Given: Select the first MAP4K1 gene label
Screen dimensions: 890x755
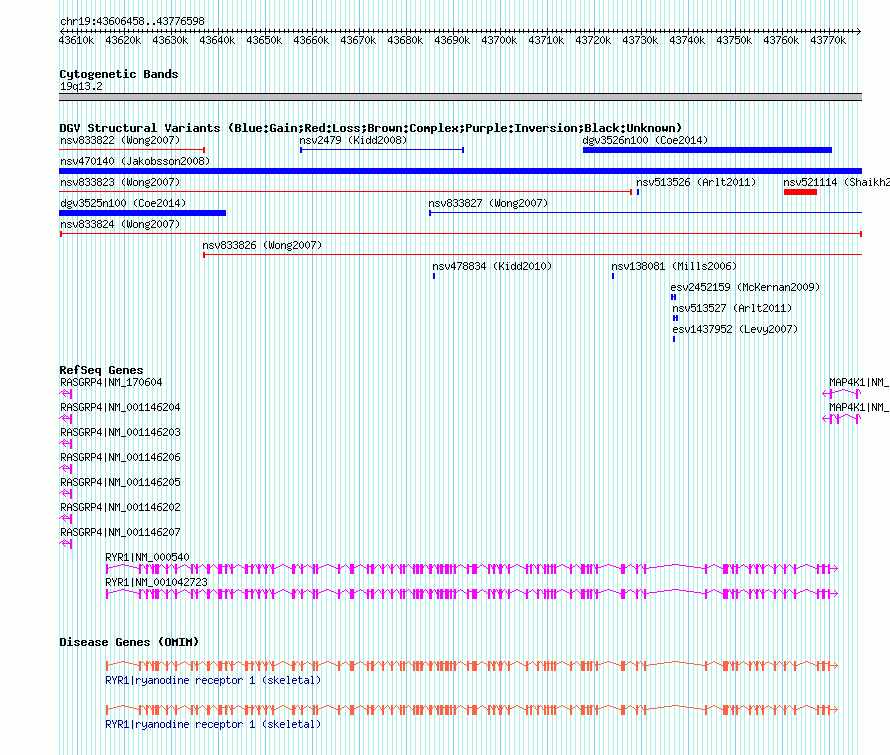Looking at the screenshot, I should [859, 383].
